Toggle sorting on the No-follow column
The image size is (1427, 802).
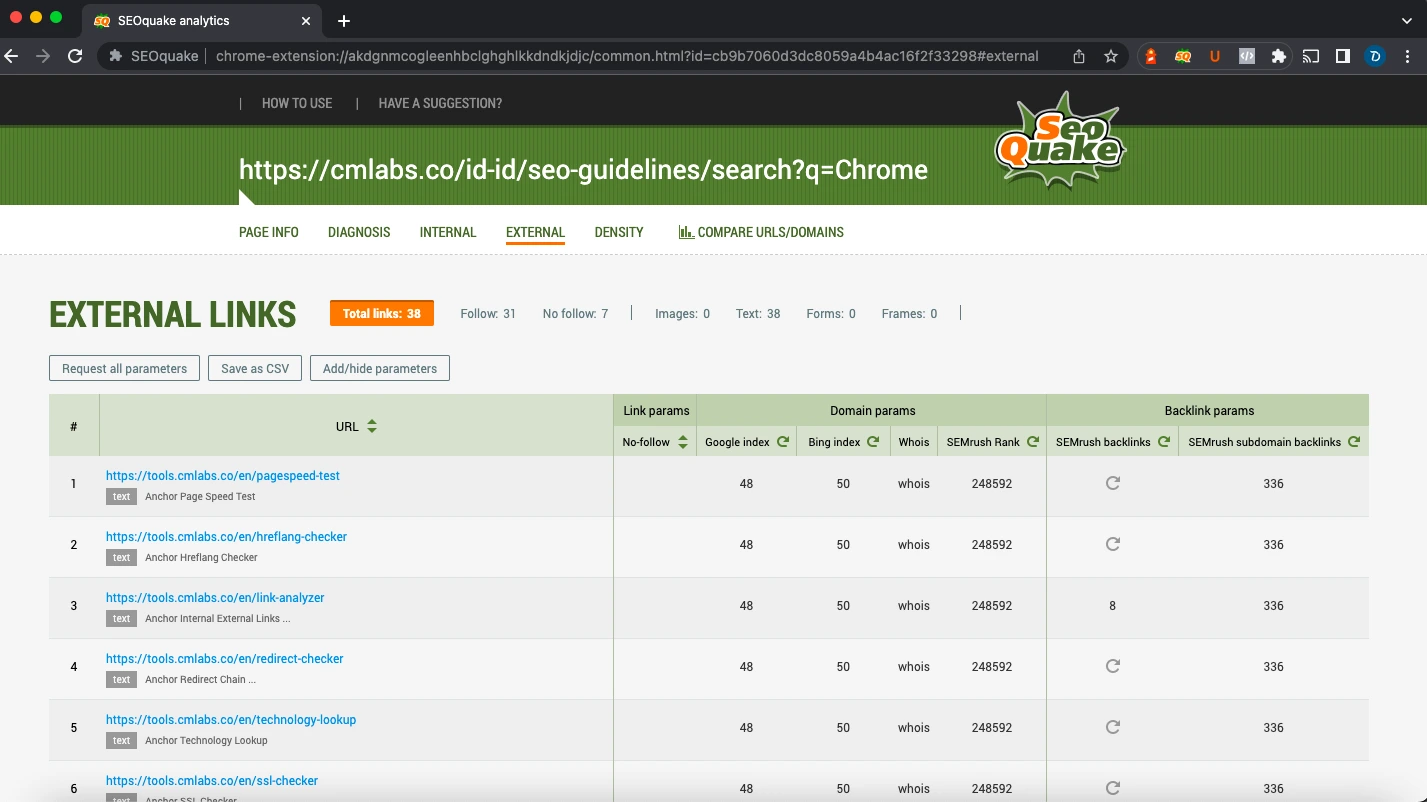(681, 441)
